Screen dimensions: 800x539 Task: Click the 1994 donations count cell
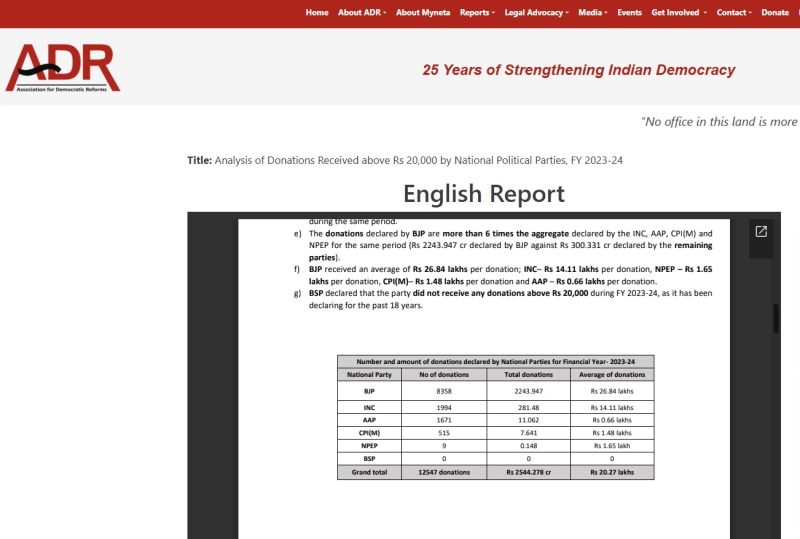[x=444, y=407]
